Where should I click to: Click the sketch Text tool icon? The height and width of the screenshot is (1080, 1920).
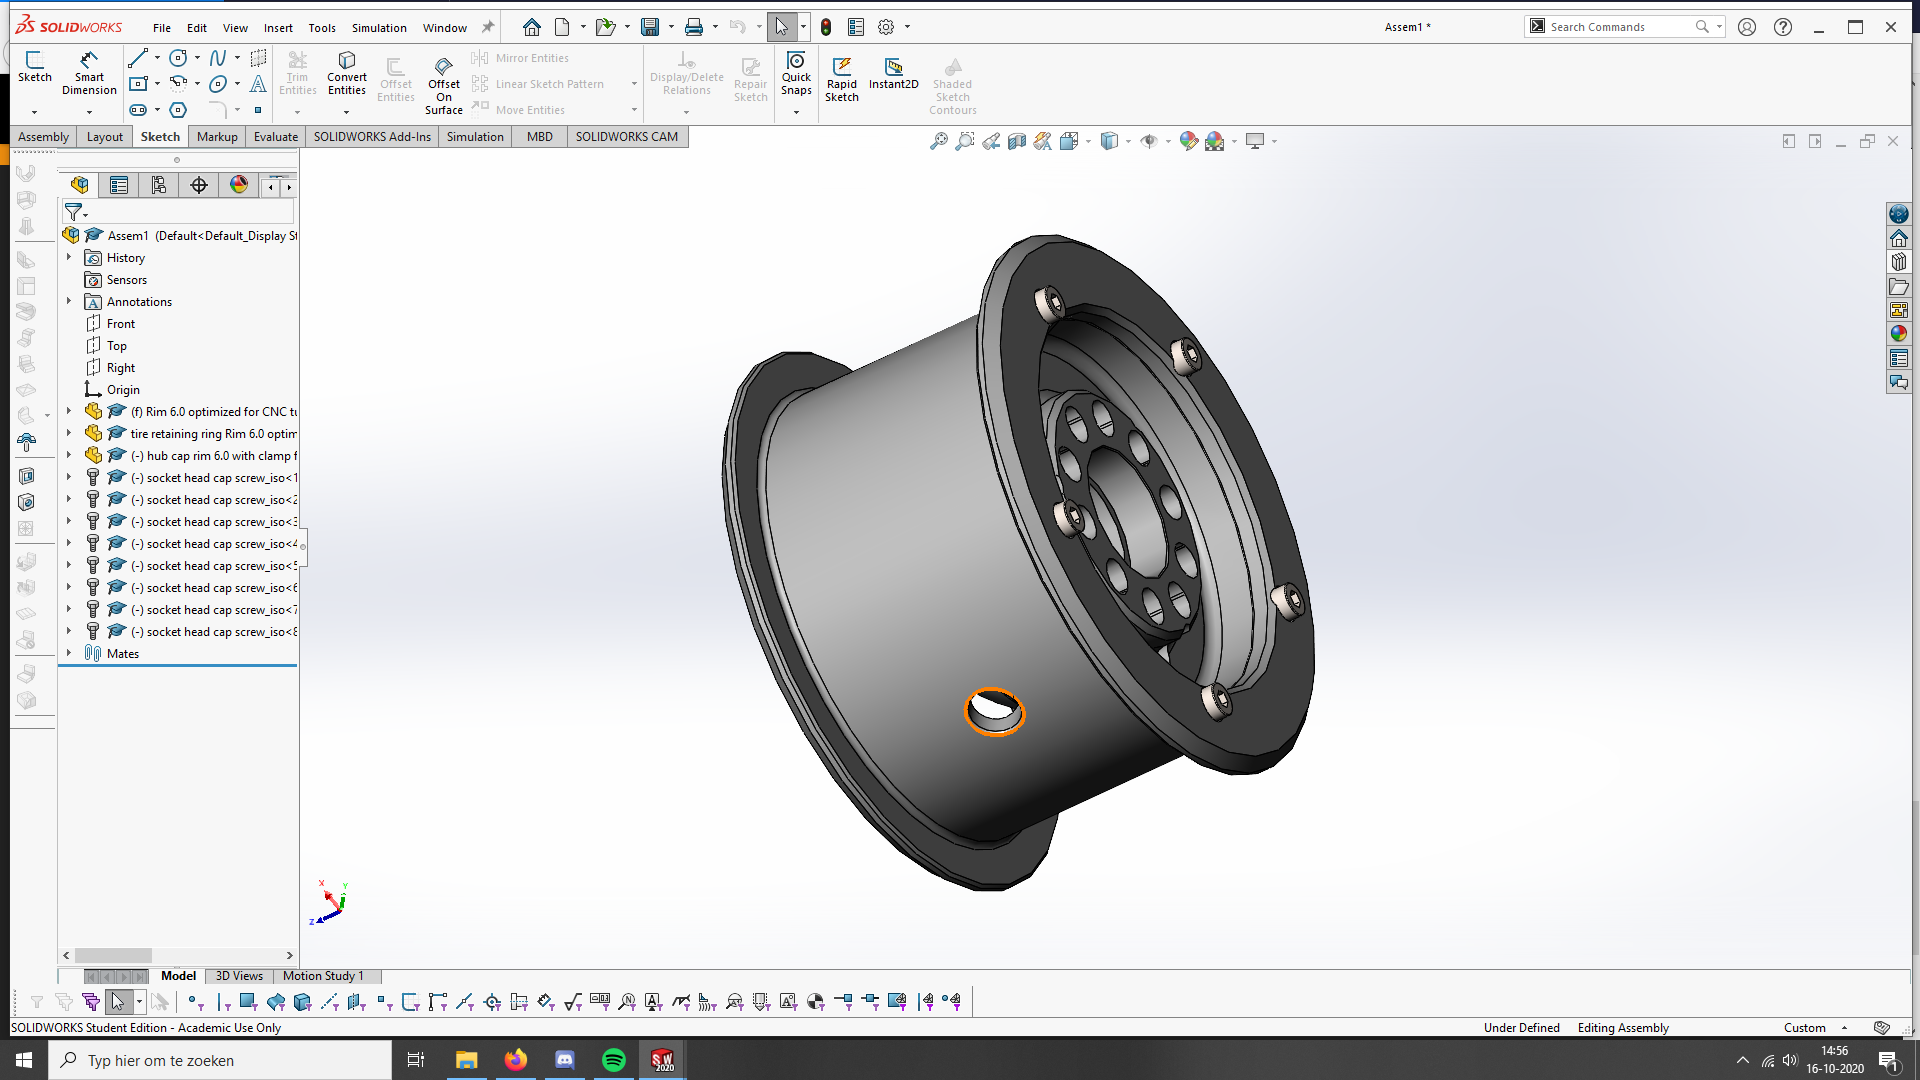(258, 84)
